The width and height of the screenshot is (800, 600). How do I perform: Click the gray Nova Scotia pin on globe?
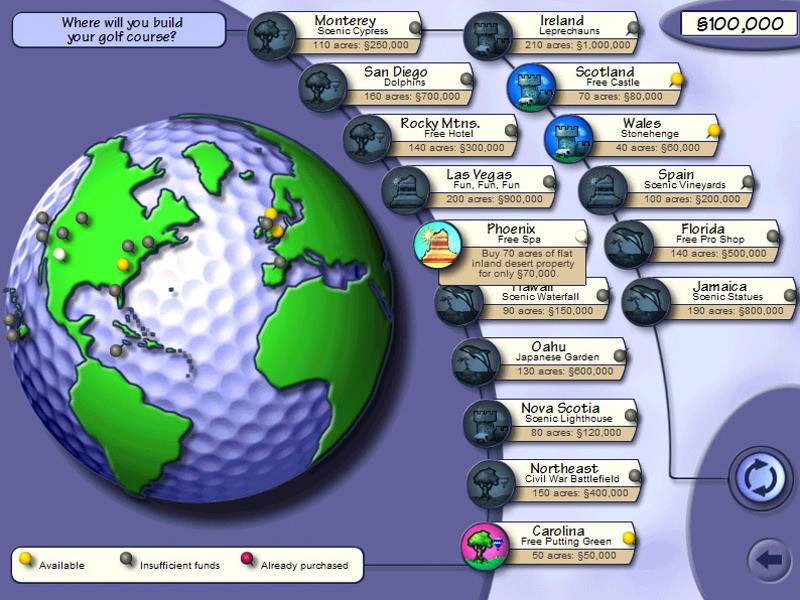click(148, 242)
